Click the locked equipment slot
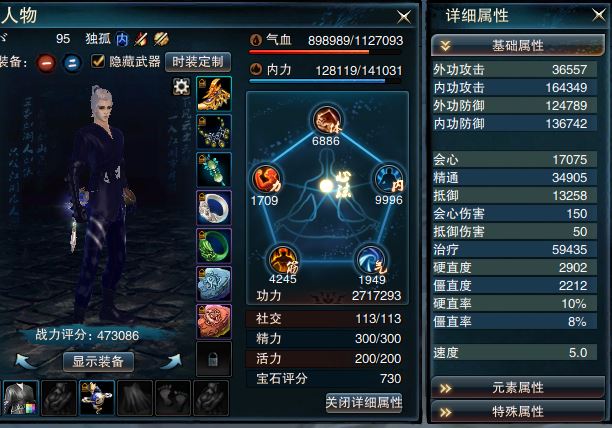 coord(213,359)
